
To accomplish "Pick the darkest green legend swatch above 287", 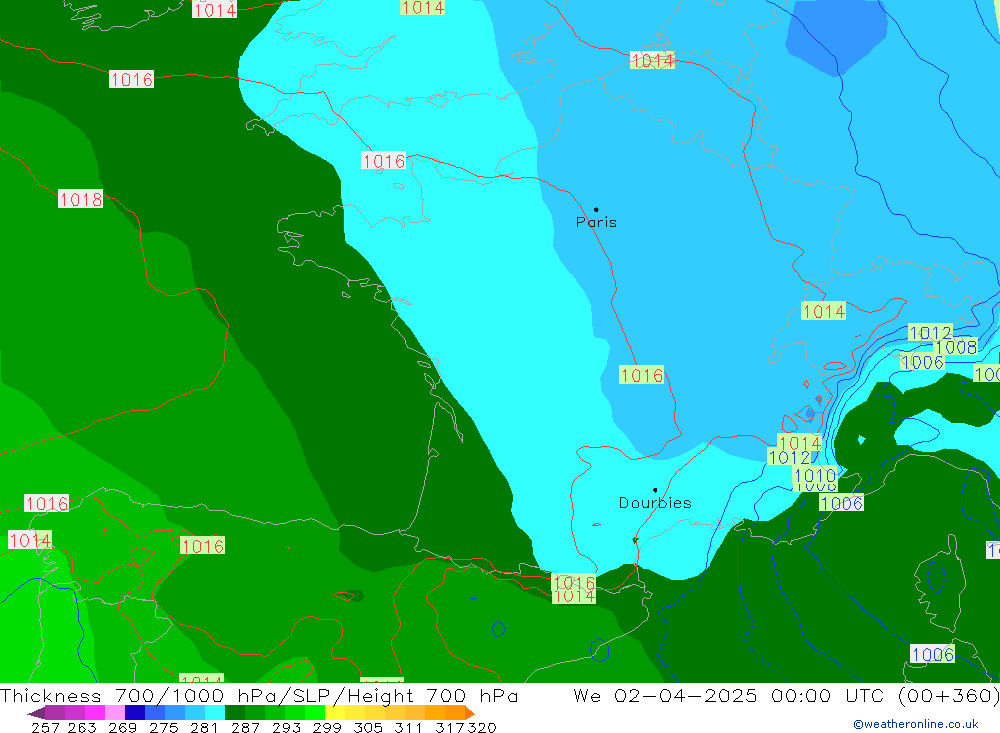I will [x=235, y=713].
